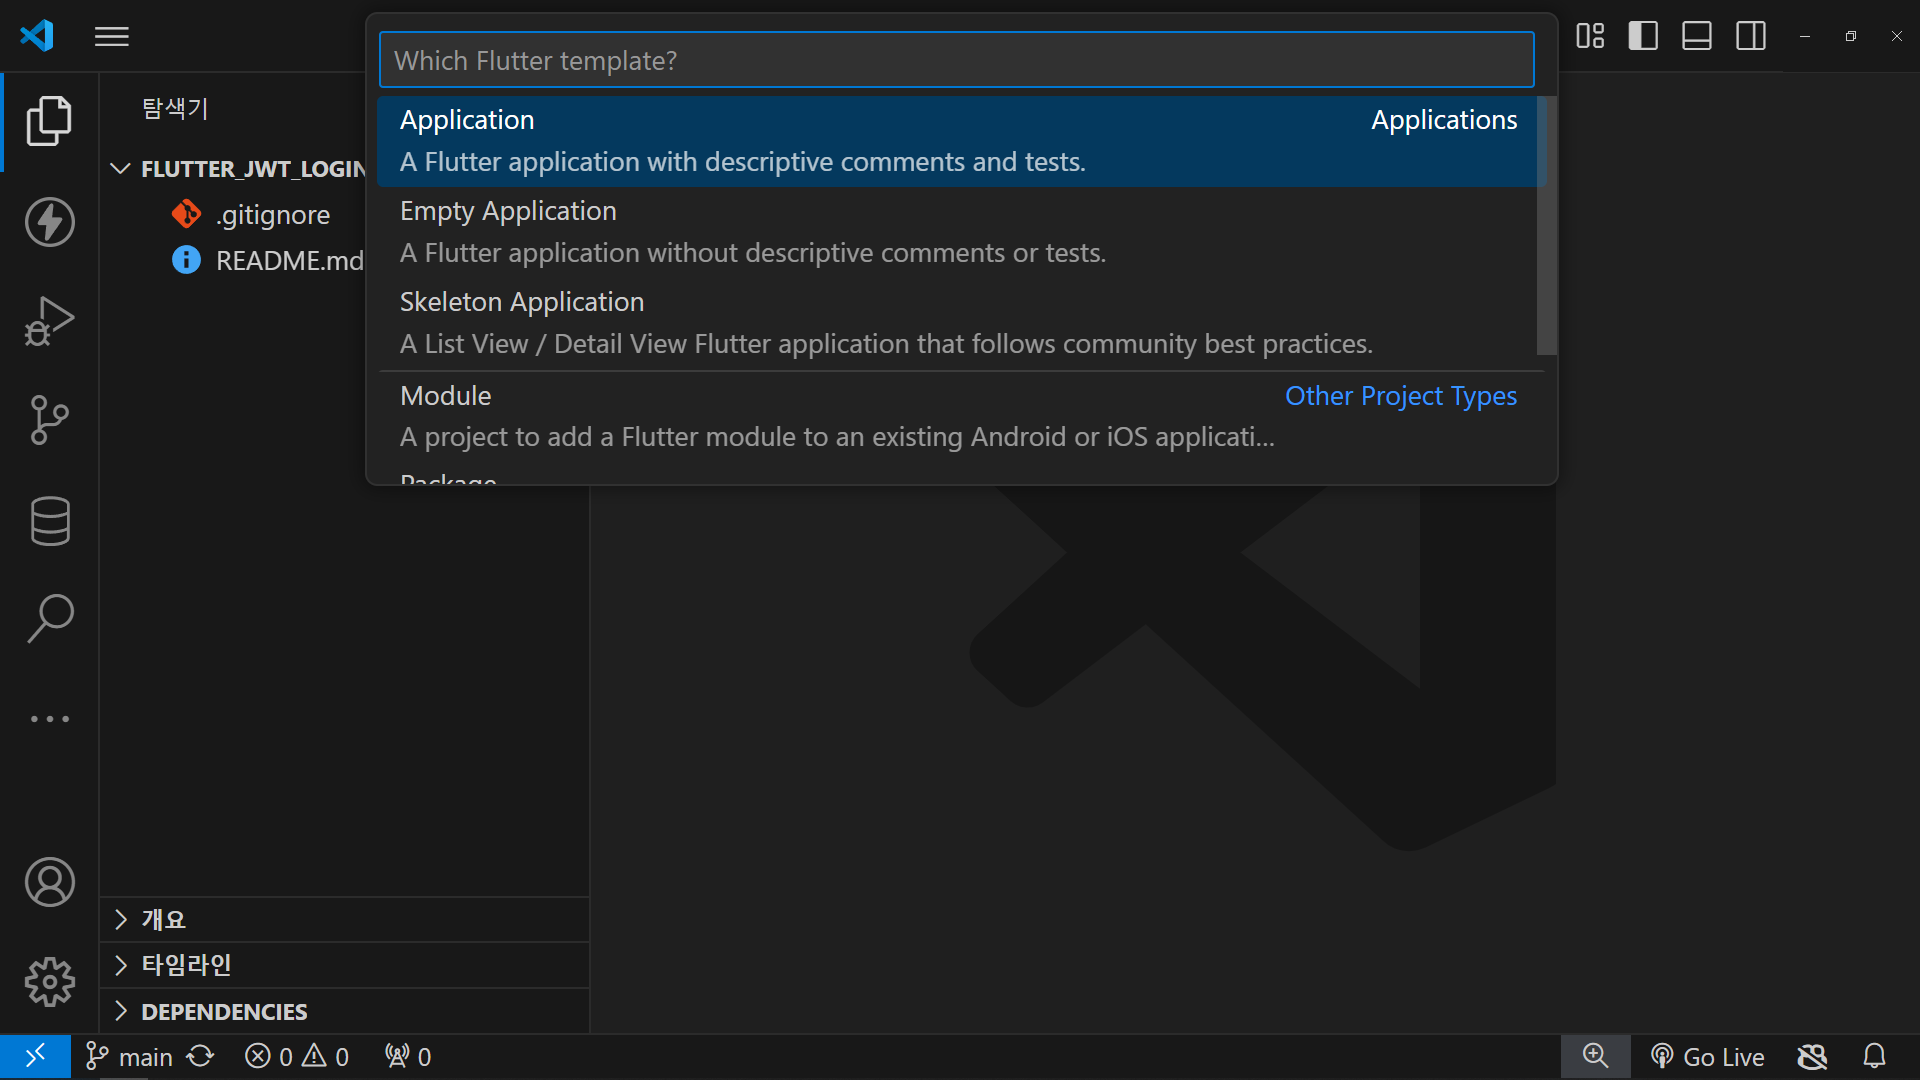Open the Search view magnifier
Screen dimensions: 1920x1080
pos(49,619)
